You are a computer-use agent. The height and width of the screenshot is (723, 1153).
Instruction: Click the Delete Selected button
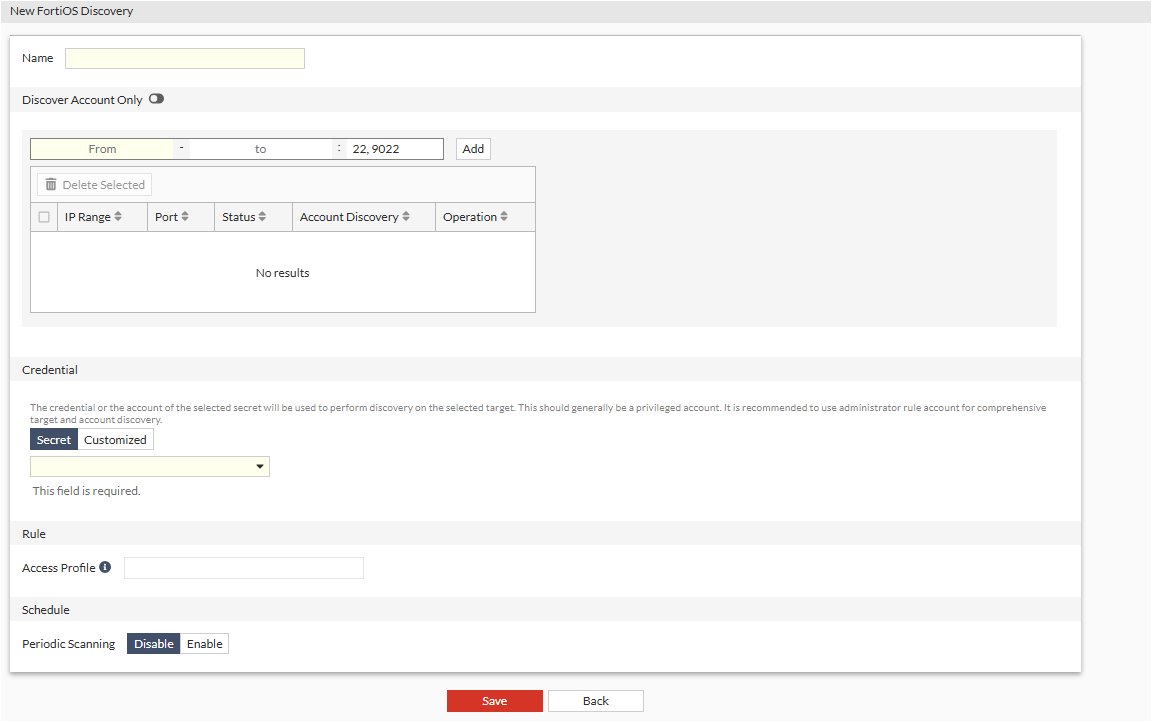95,185
